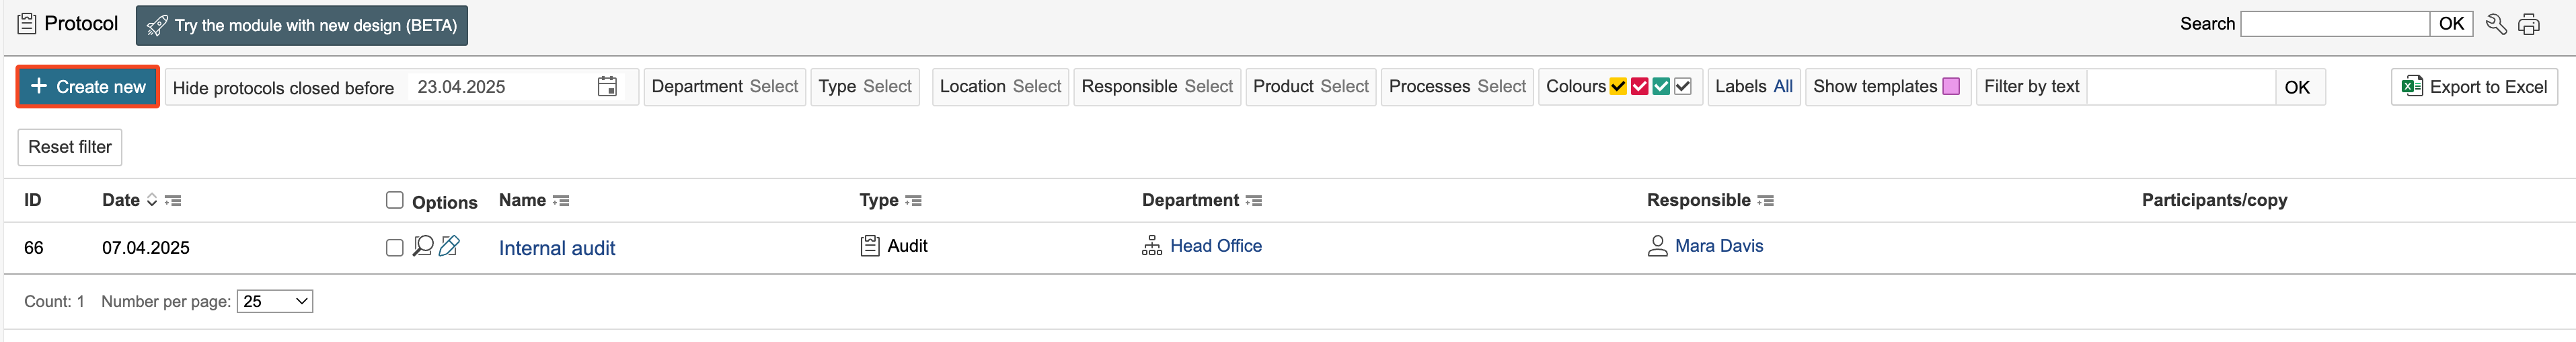The image size is (2576, 342).
Task: Open the Internal audit protocol link
Action: (557, 248)
